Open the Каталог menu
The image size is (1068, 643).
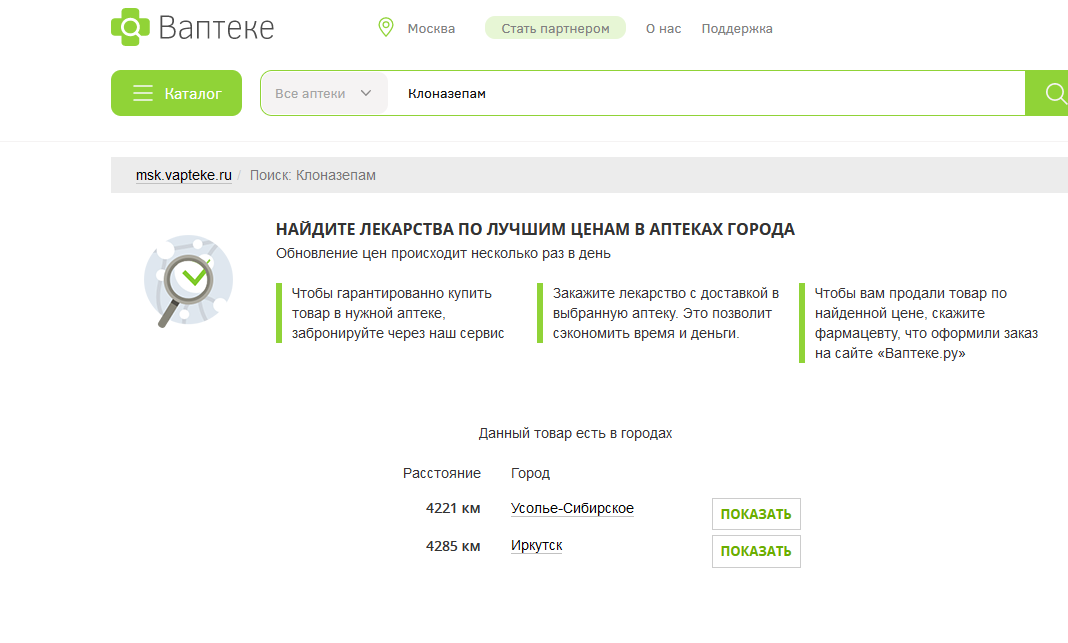pos(176,93)
